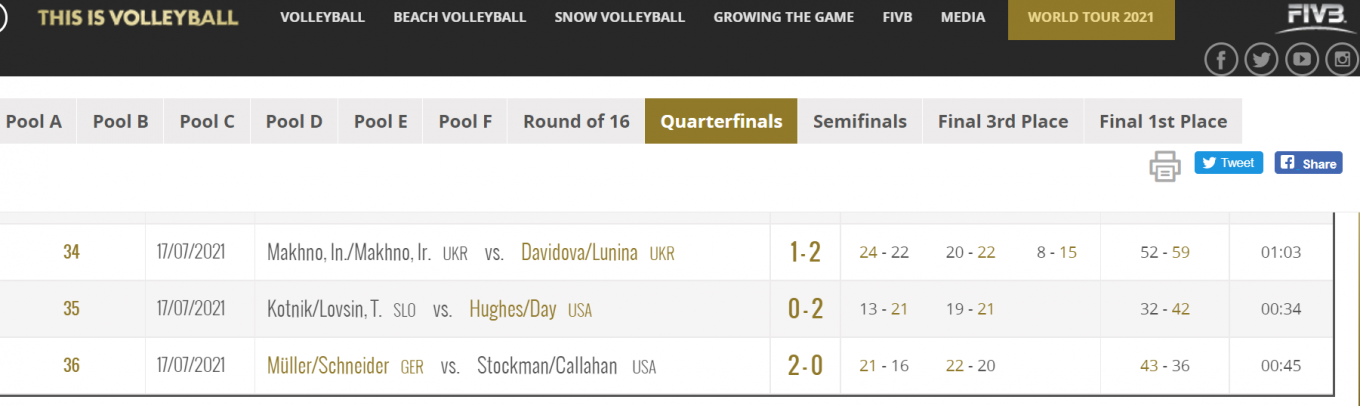Switch to the Semifinals tab
The image size is (1360, 406).
860,121
